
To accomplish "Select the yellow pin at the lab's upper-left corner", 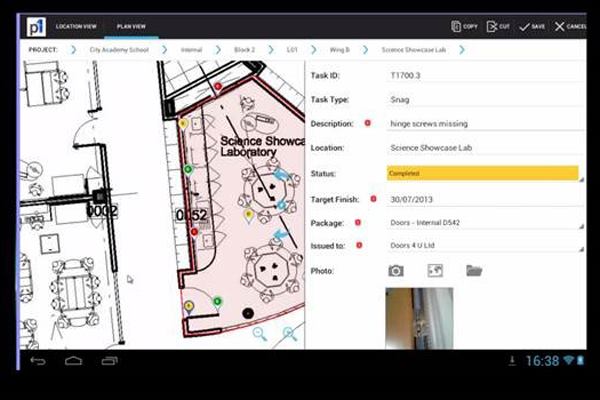I will pyautogui.click(x=183, y=124).
